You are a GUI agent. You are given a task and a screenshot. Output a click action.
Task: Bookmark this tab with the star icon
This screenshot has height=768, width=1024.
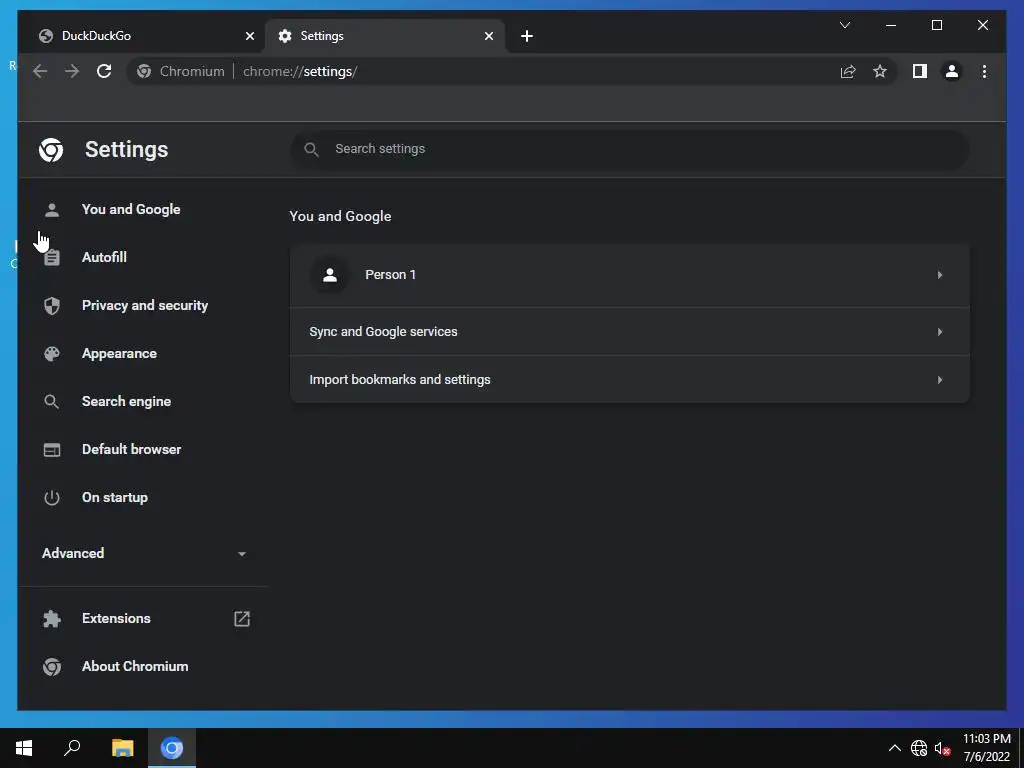pyautogui.click(x=880, y=71)
